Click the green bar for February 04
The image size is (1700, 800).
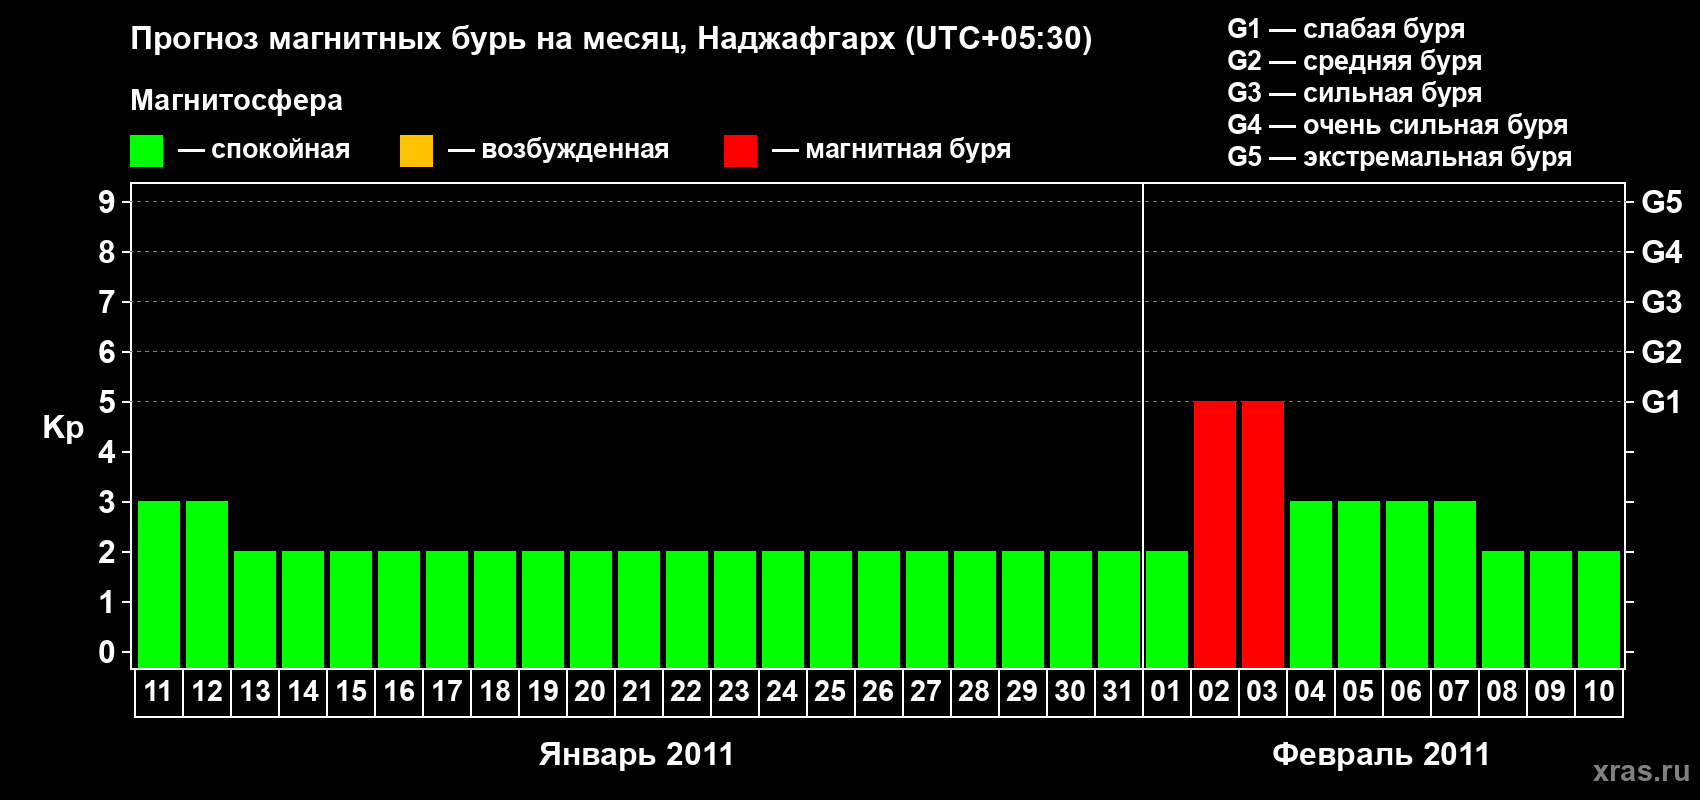pos(1311,585)
